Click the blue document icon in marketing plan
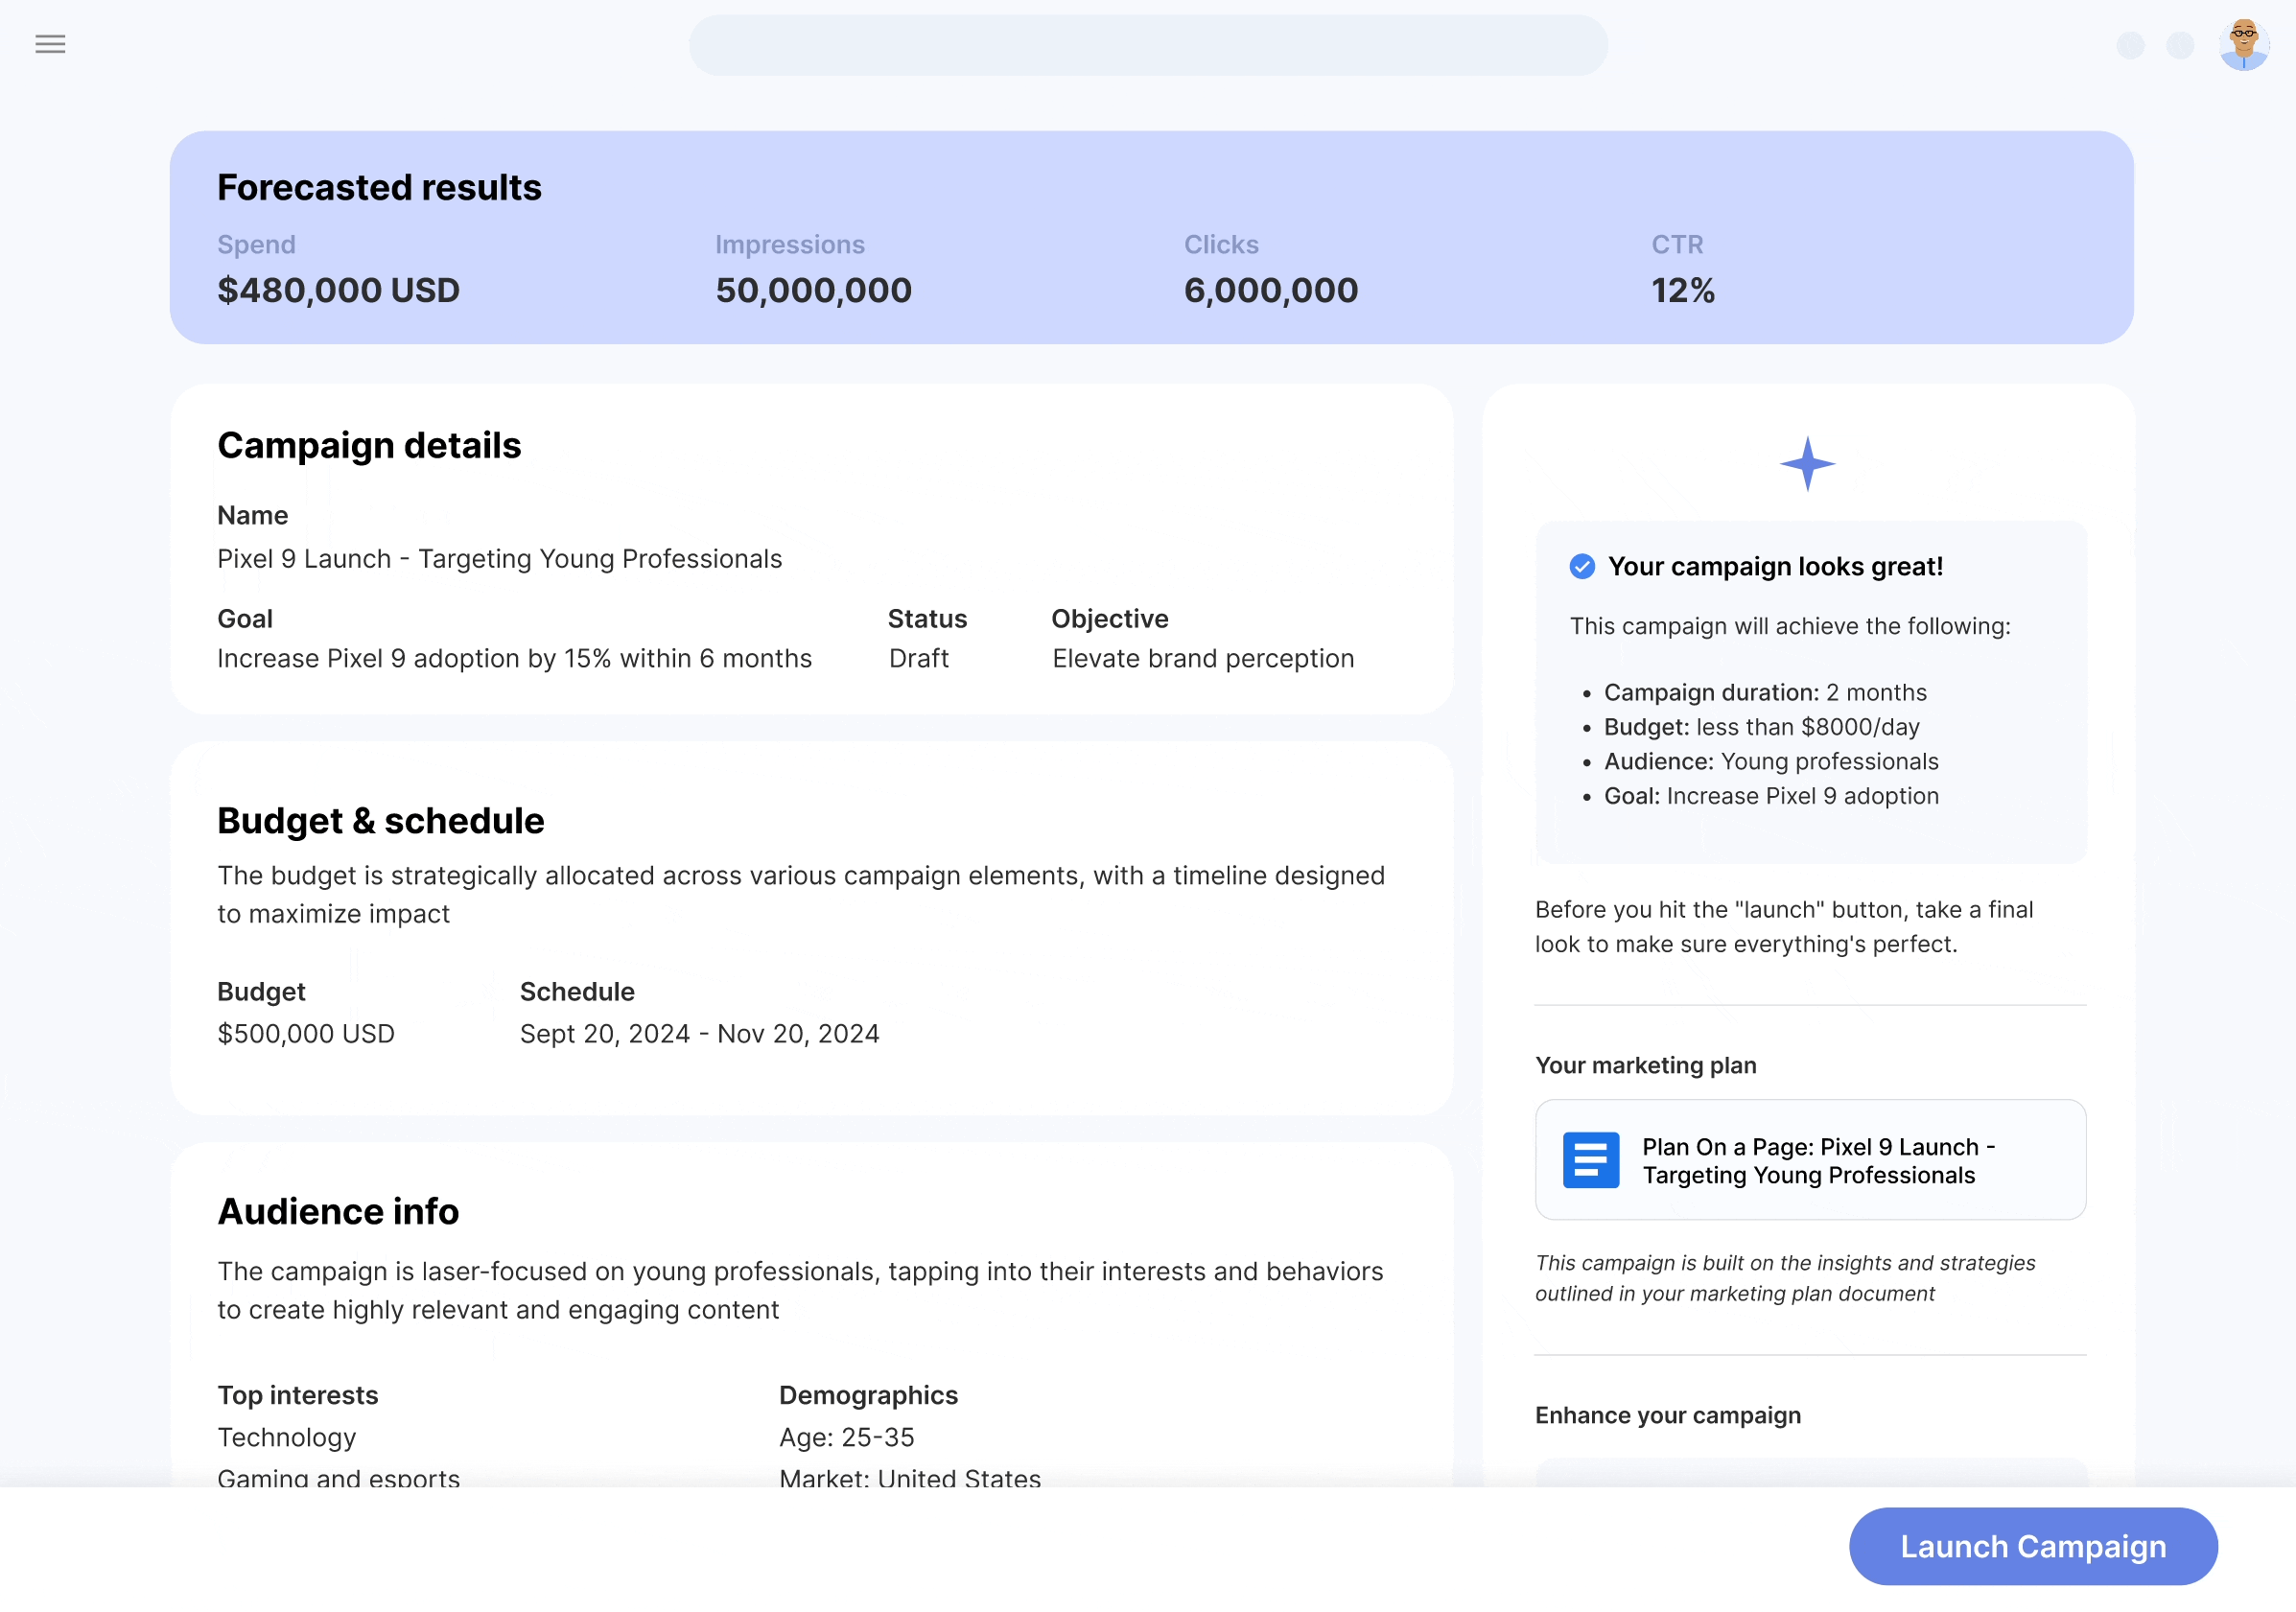 1590,1160
